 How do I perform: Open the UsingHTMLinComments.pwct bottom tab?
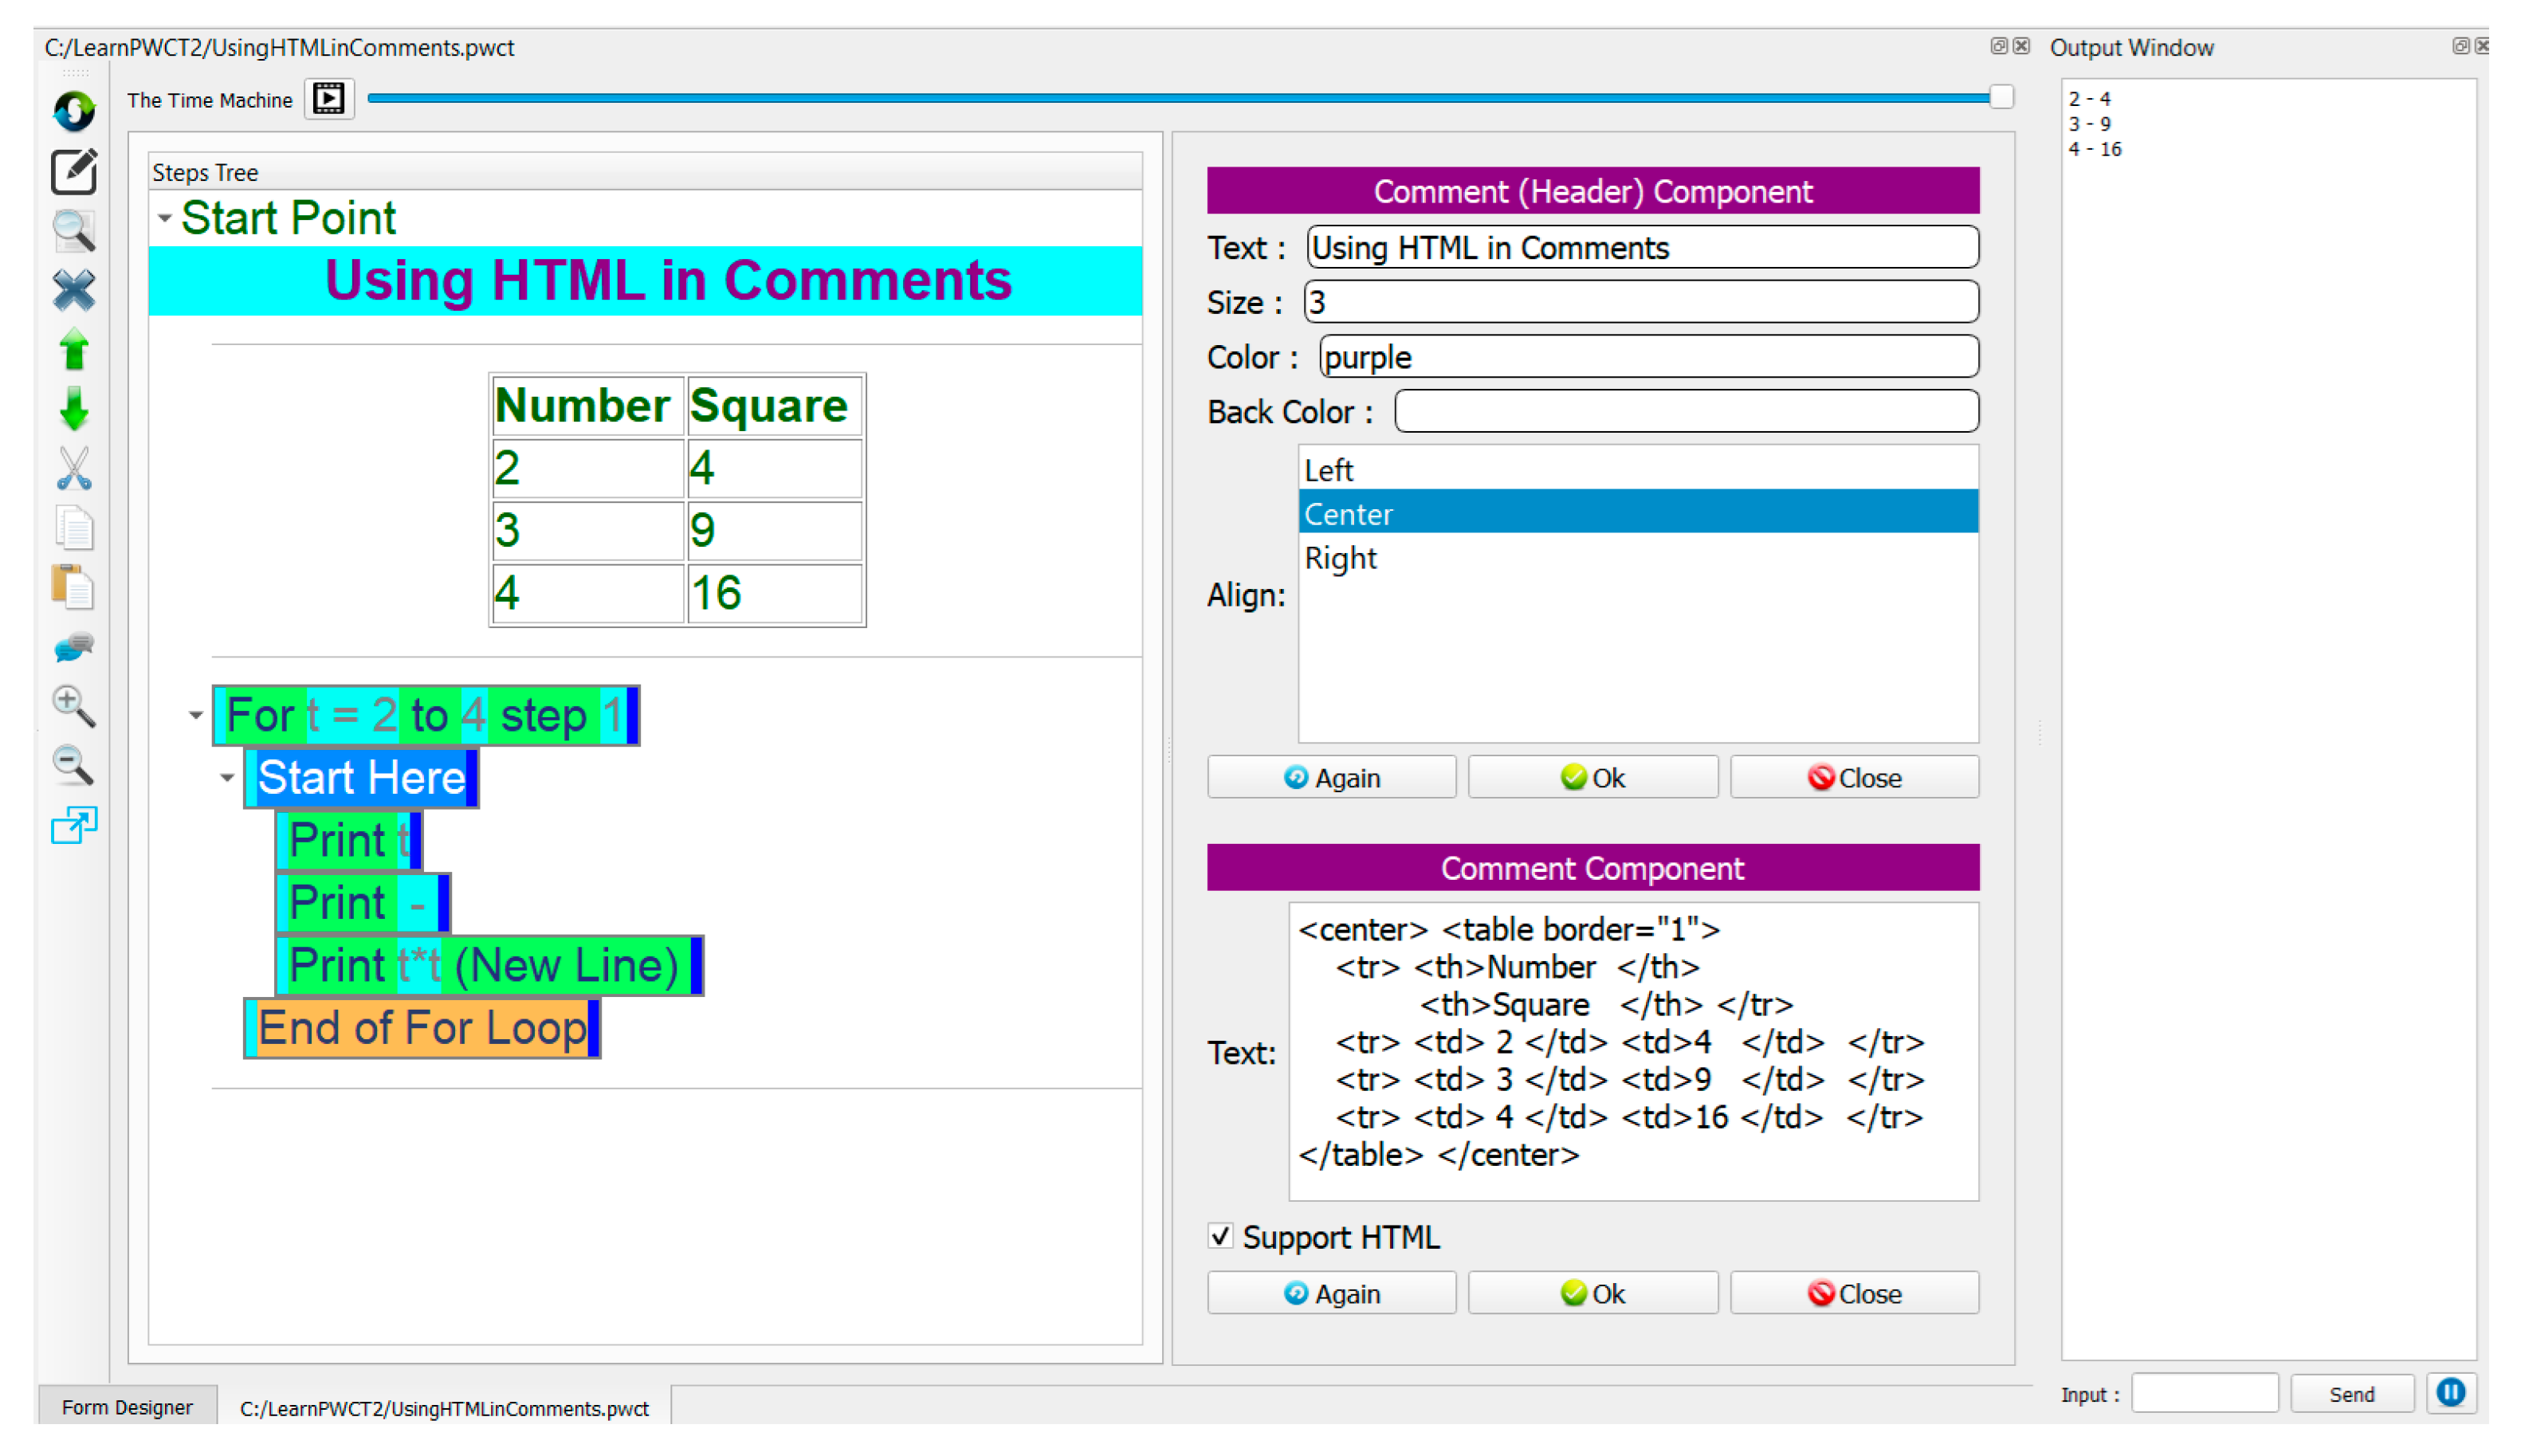(x=444, y=1408)
